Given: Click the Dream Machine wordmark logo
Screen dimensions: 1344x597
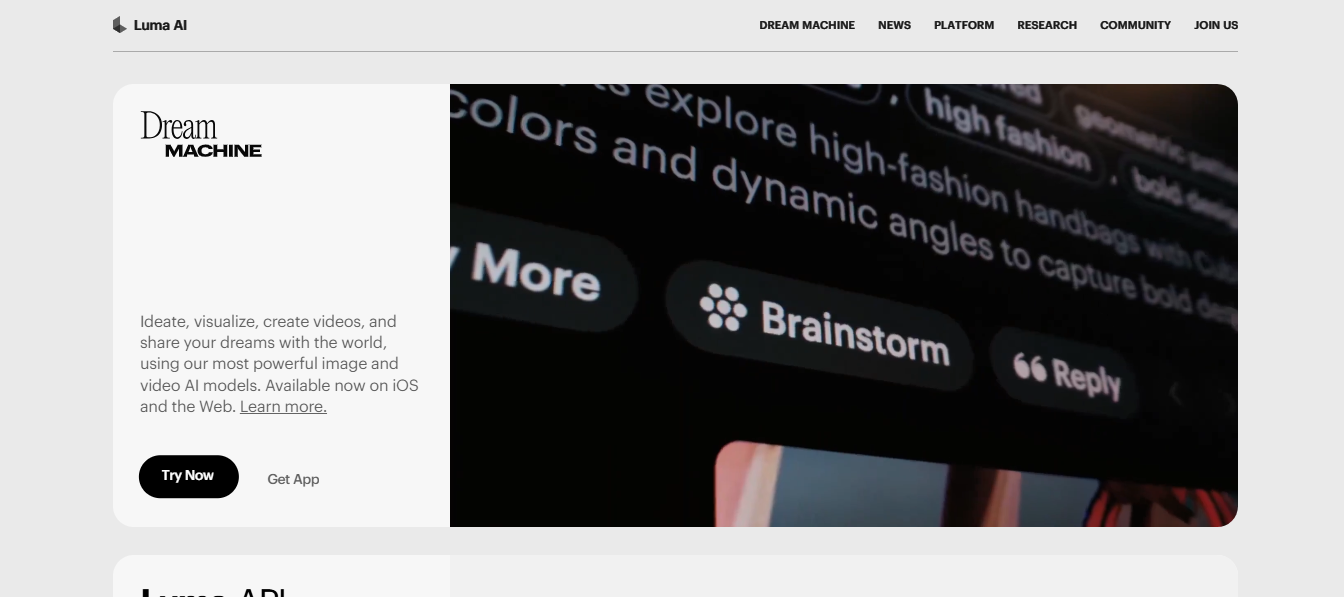Looking at the screenshot, I should pos(201,135).
